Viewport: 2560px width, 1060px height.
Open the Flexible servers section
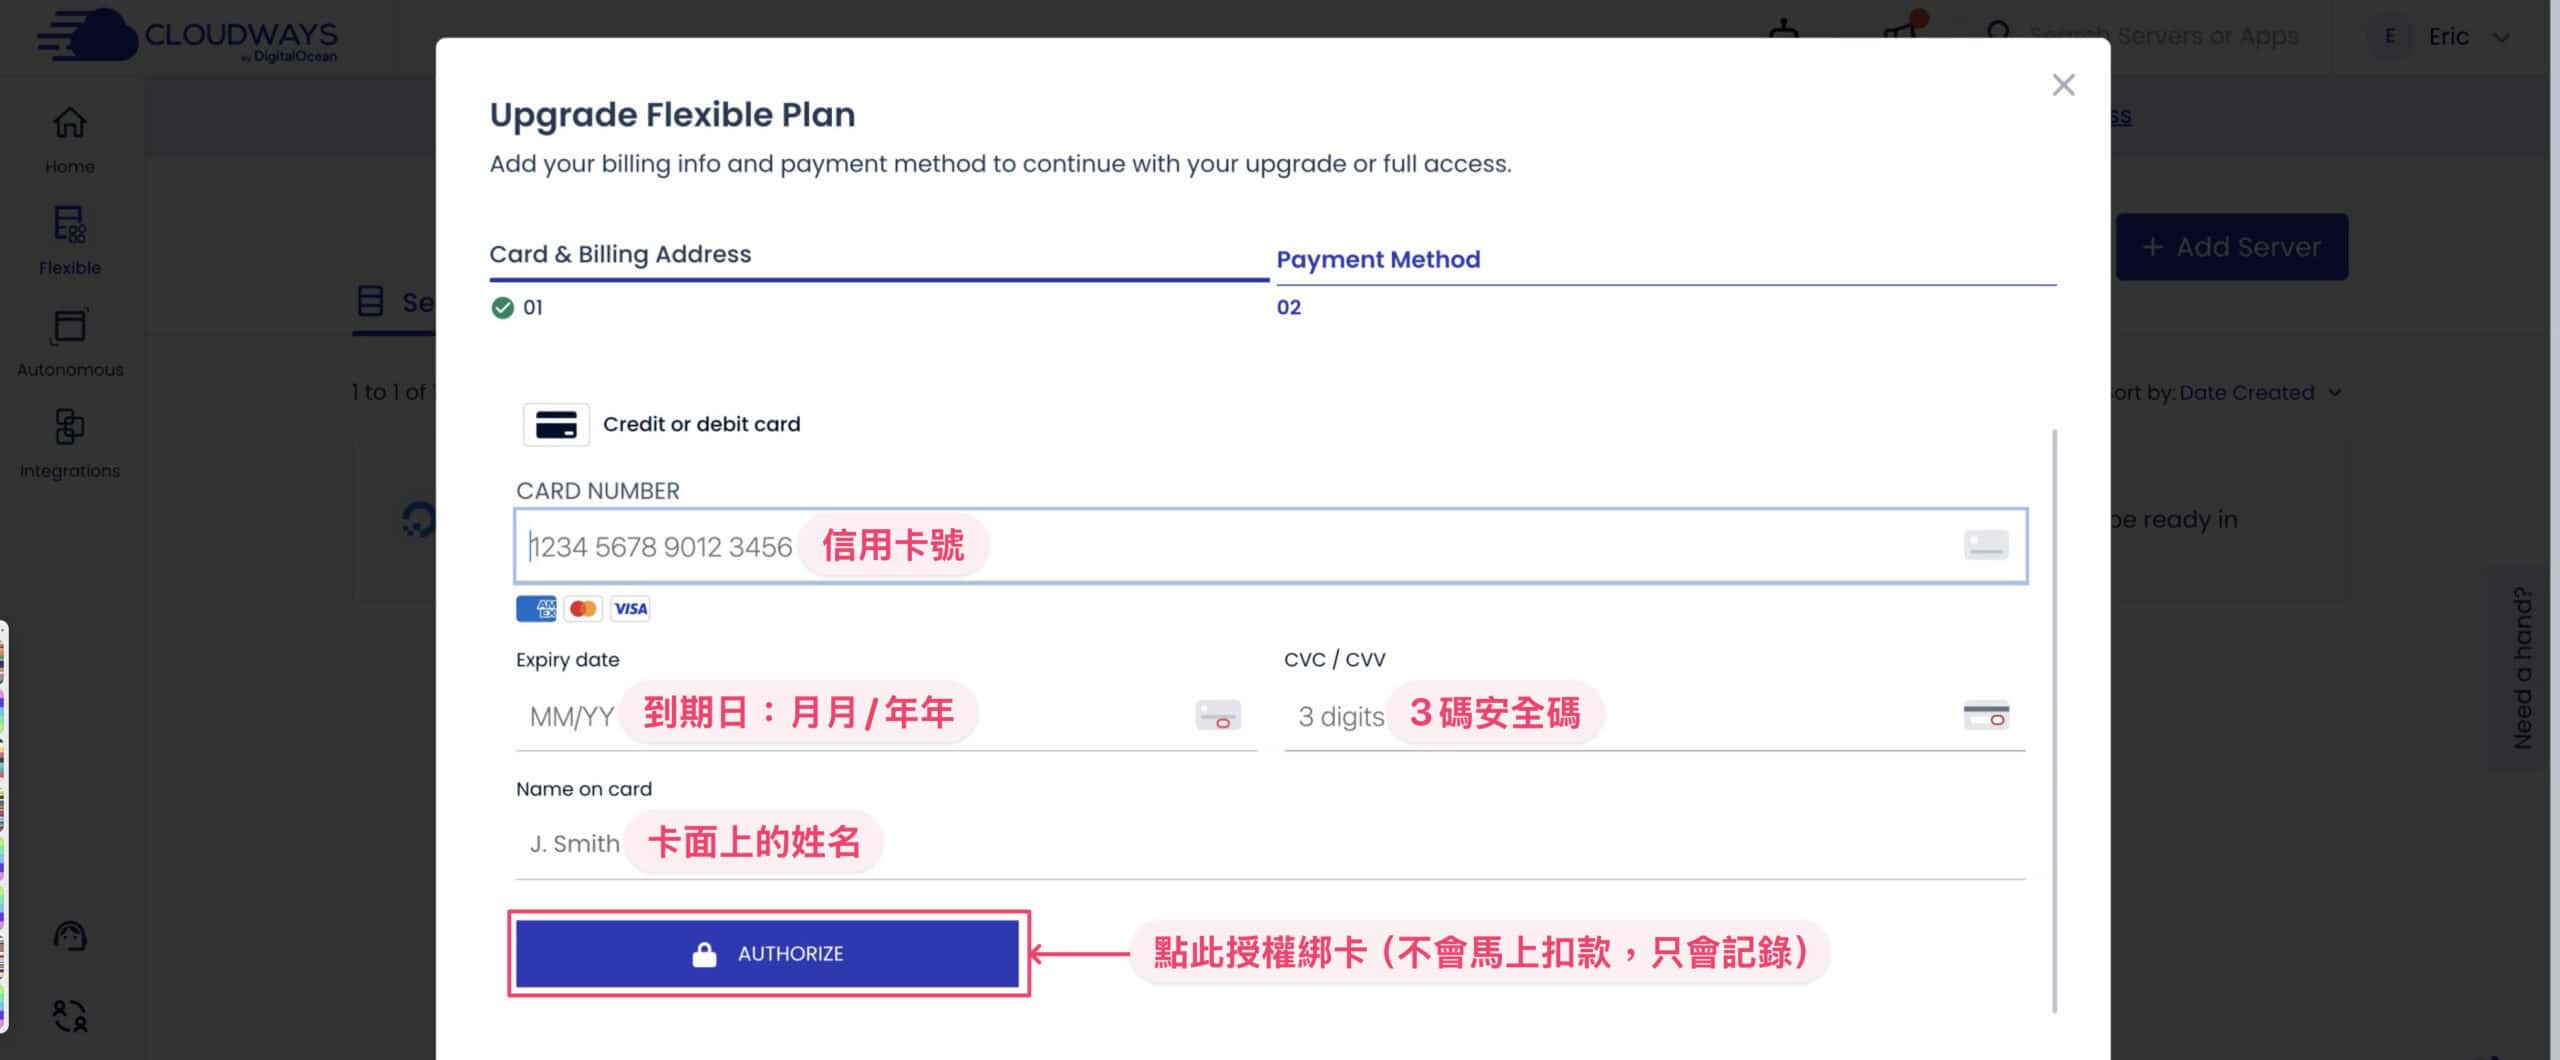pyautogui.click(x=69, y=225)
